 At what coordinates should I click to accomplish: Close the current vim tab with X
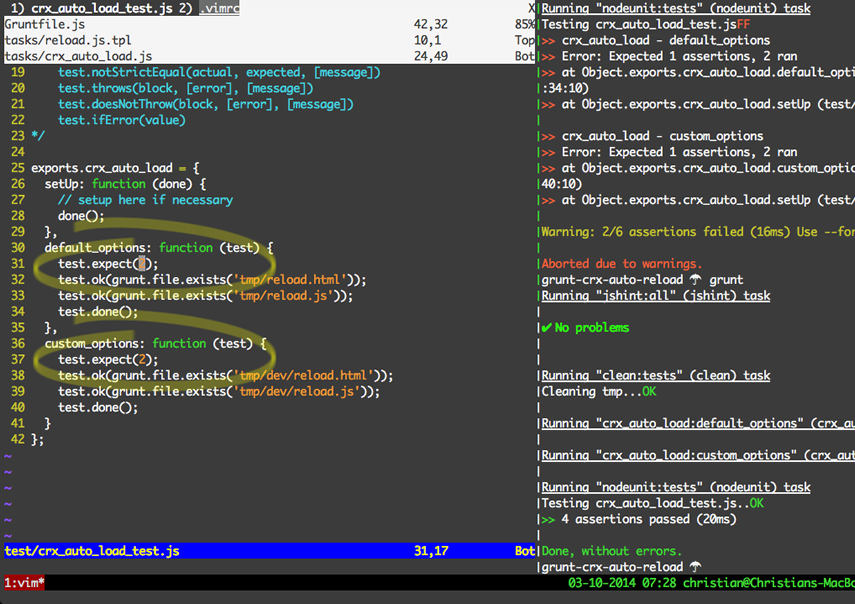coord(532,8)
